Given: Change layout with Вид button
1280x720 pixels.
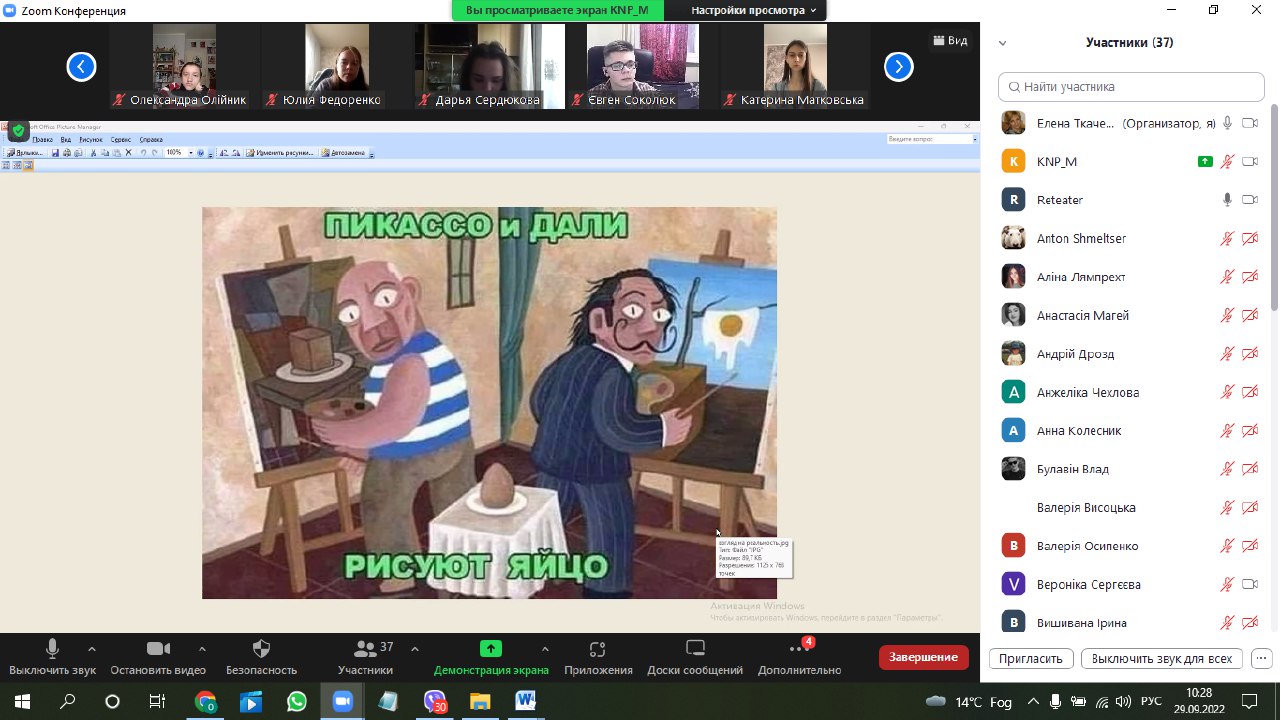Looking at the screenshot, I should (950, 40).
